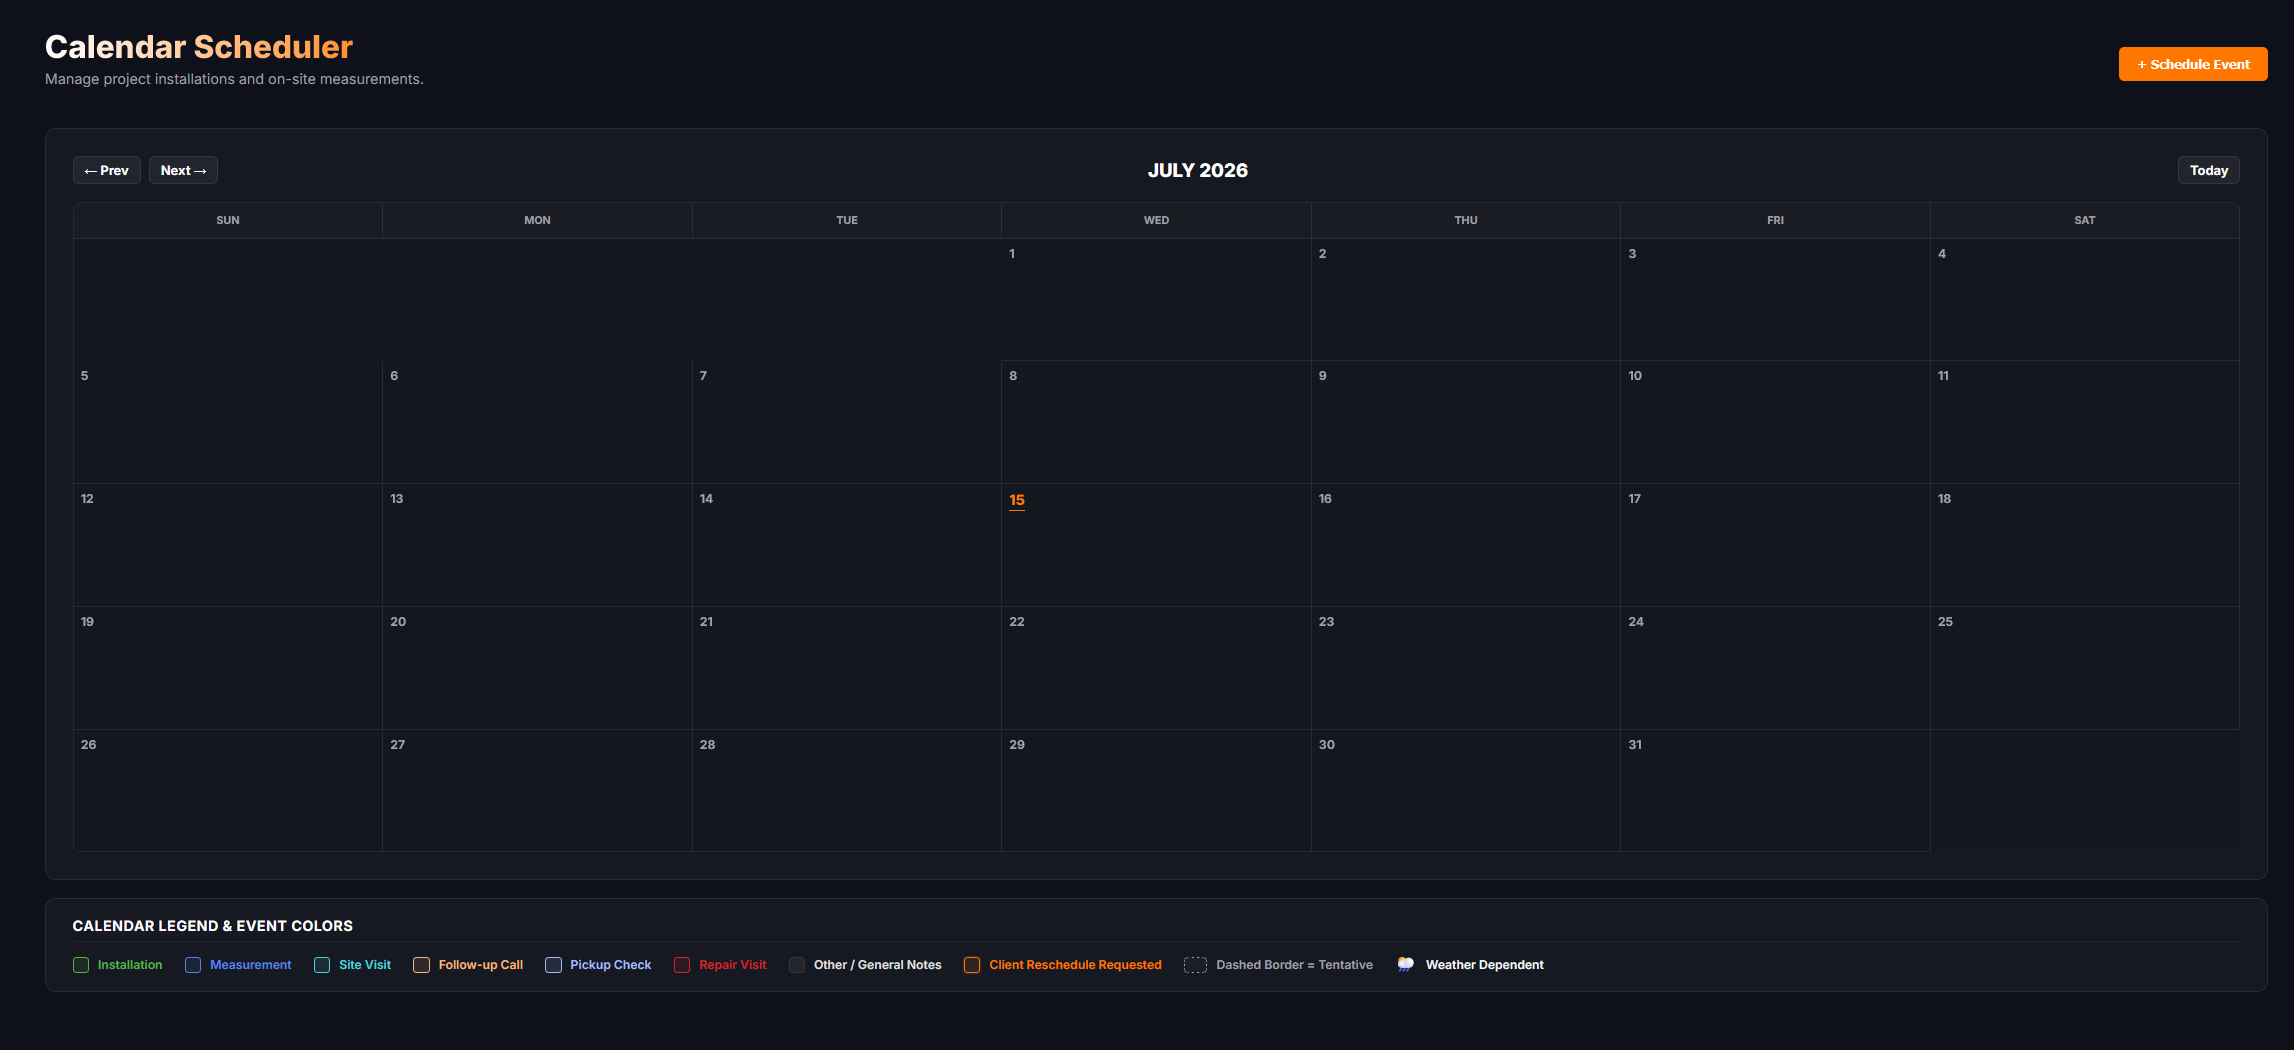Jump to Today in the calendar
Image resolution: width=2294 pixels, height=1050 pixels.
coord(2208,170)
